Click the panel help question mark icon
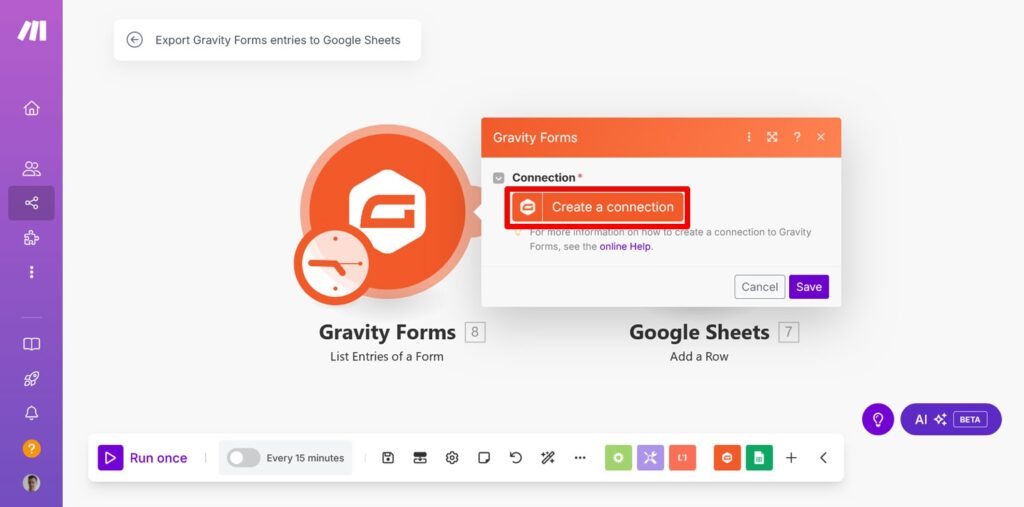The width and height of the screenshot is (1024, 507). coord(797,137)
